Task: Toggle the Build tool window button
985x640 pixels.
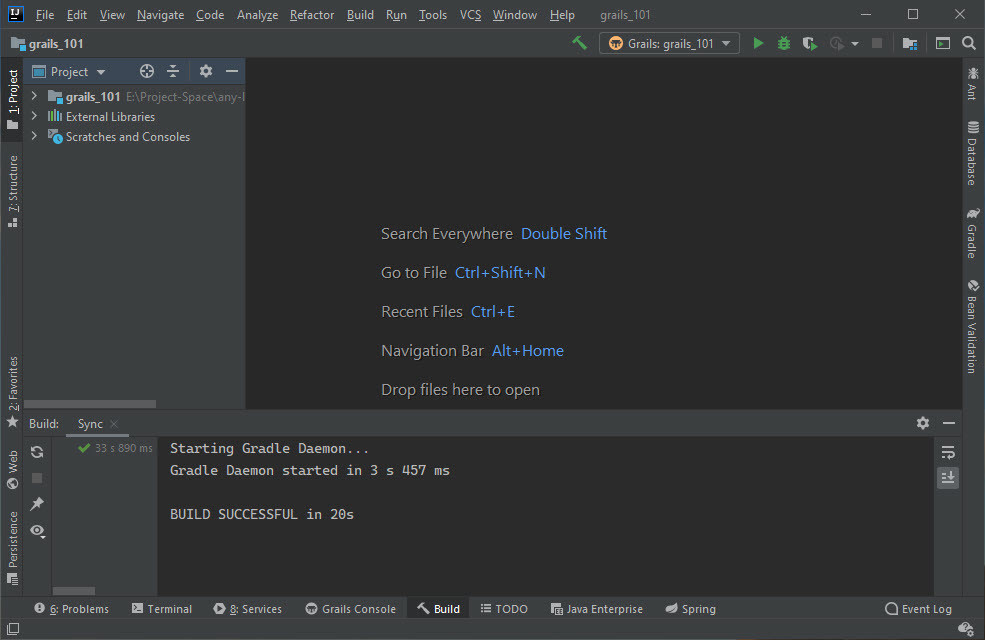Action: click(438, 609)
